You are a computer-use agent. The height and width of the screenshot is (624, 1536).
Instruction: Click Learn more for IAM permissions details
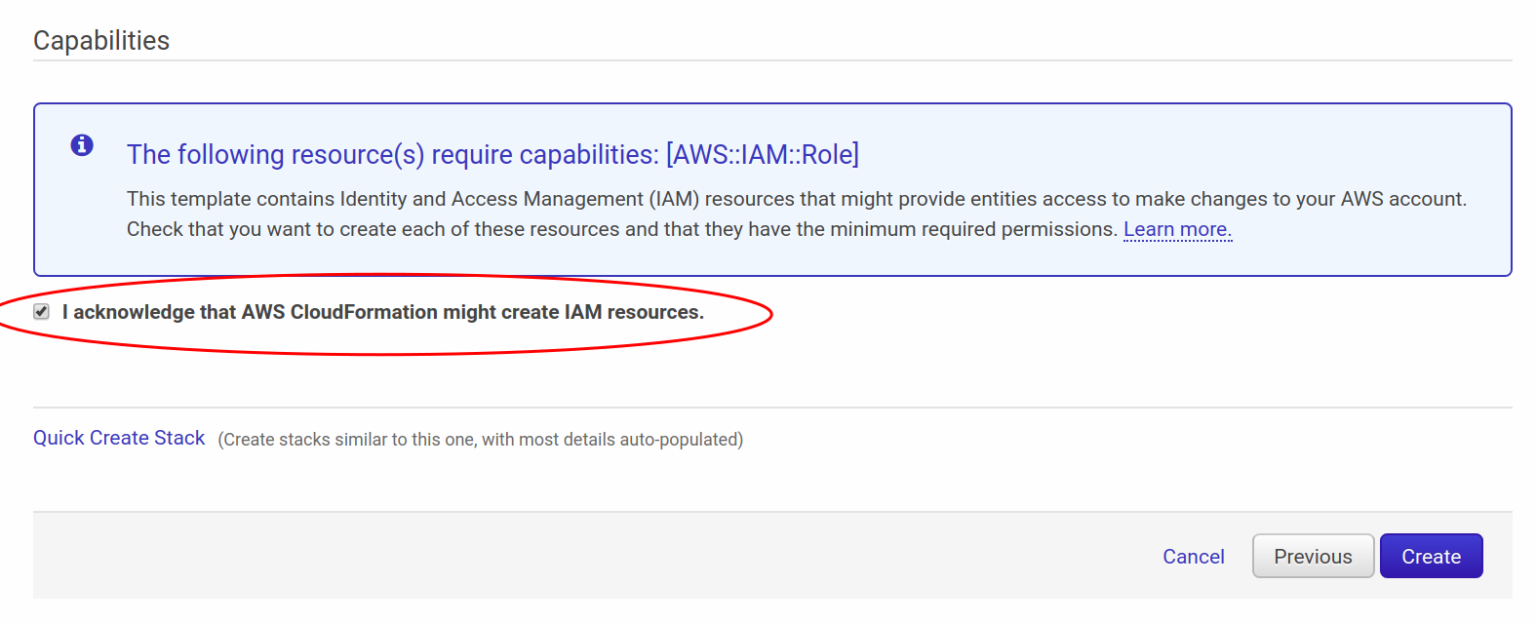(x=1177, y=229)
